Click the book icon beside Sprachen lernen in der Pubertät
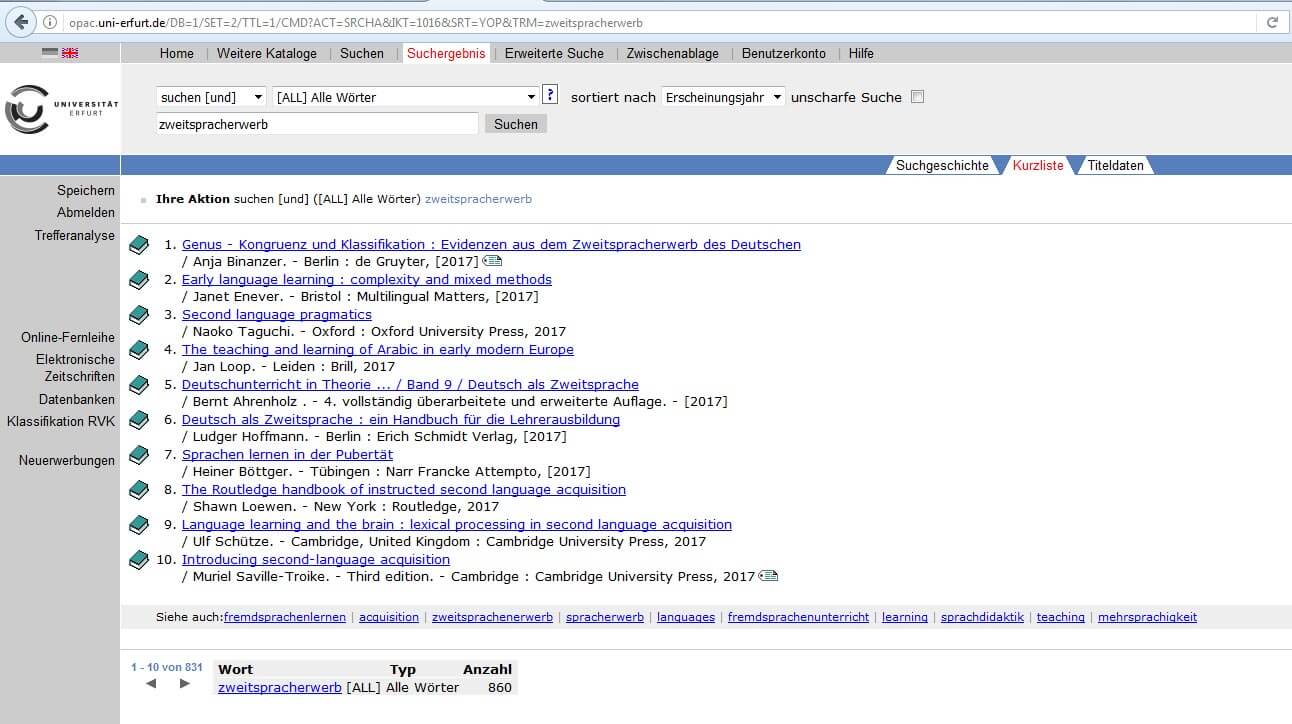 (139, 455)
